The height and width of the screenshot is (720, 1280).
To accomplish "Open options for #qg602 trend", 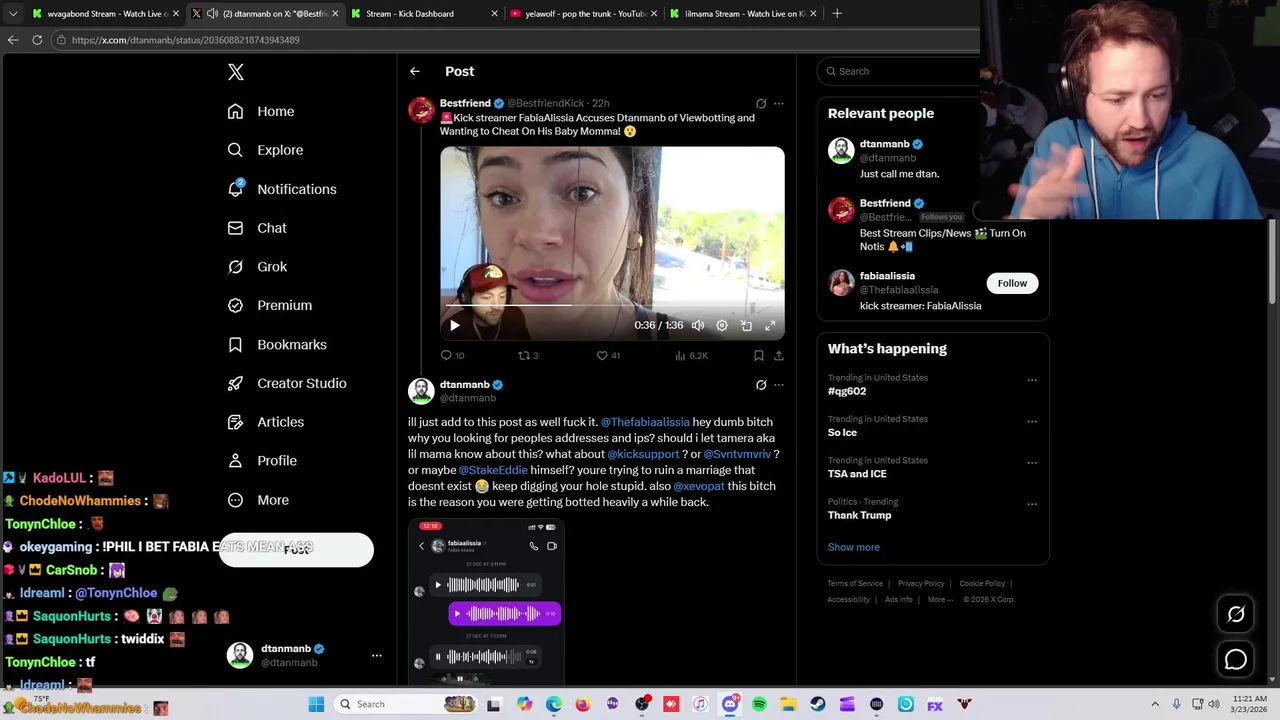I will 1032,380.
